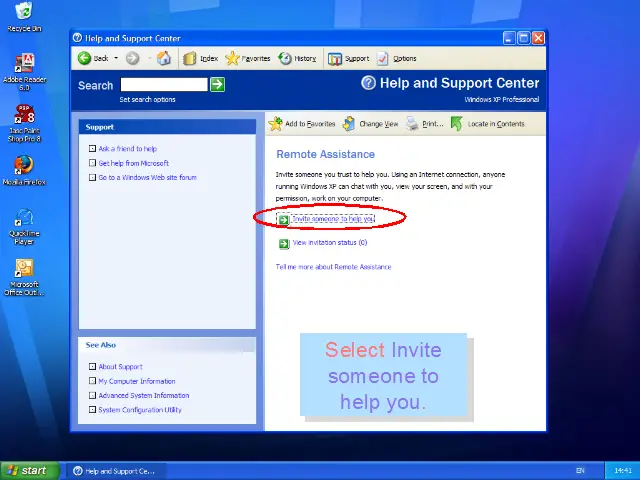Click Help and Support Center title icon
Viewport: 640px width, 480px height.
[77, 38]
